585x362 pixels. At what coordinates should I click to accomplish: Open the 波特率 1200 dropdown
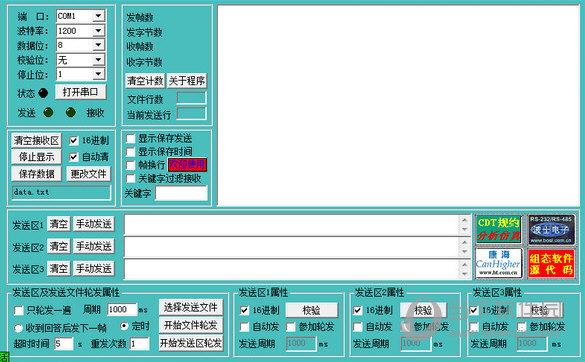point(98,31)
